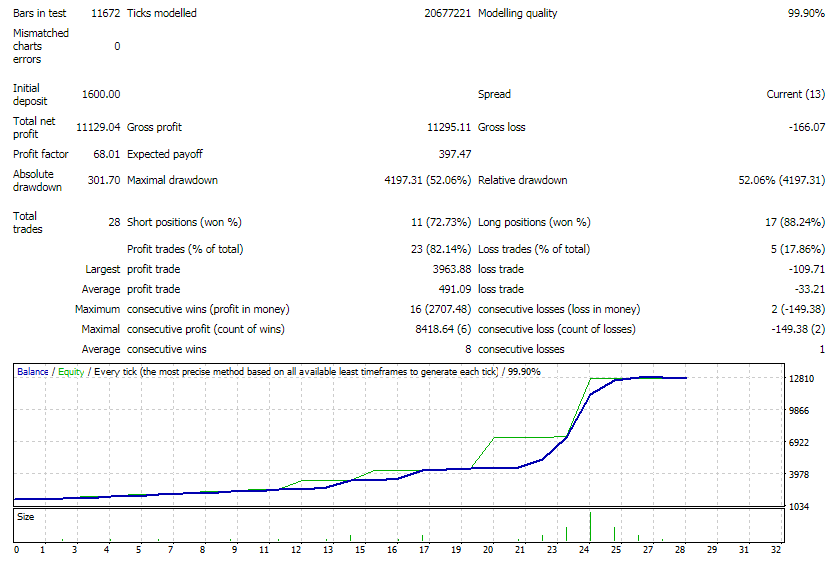Select x-axis tick label 0
This screenshot has height=564, width=837.
17,550
